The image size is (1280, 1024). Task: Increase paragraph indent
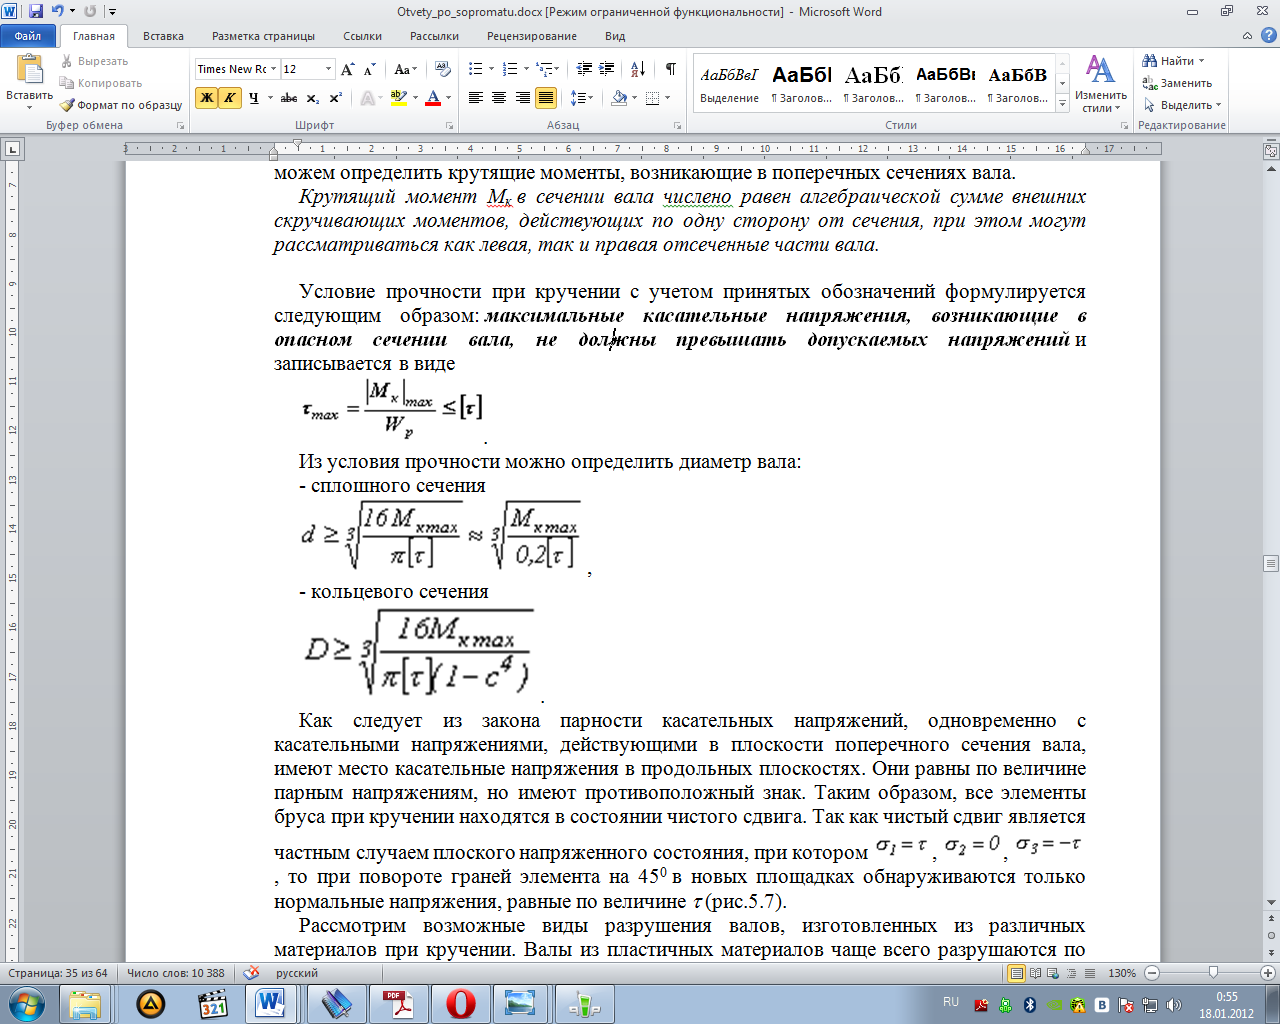[607, 69]
